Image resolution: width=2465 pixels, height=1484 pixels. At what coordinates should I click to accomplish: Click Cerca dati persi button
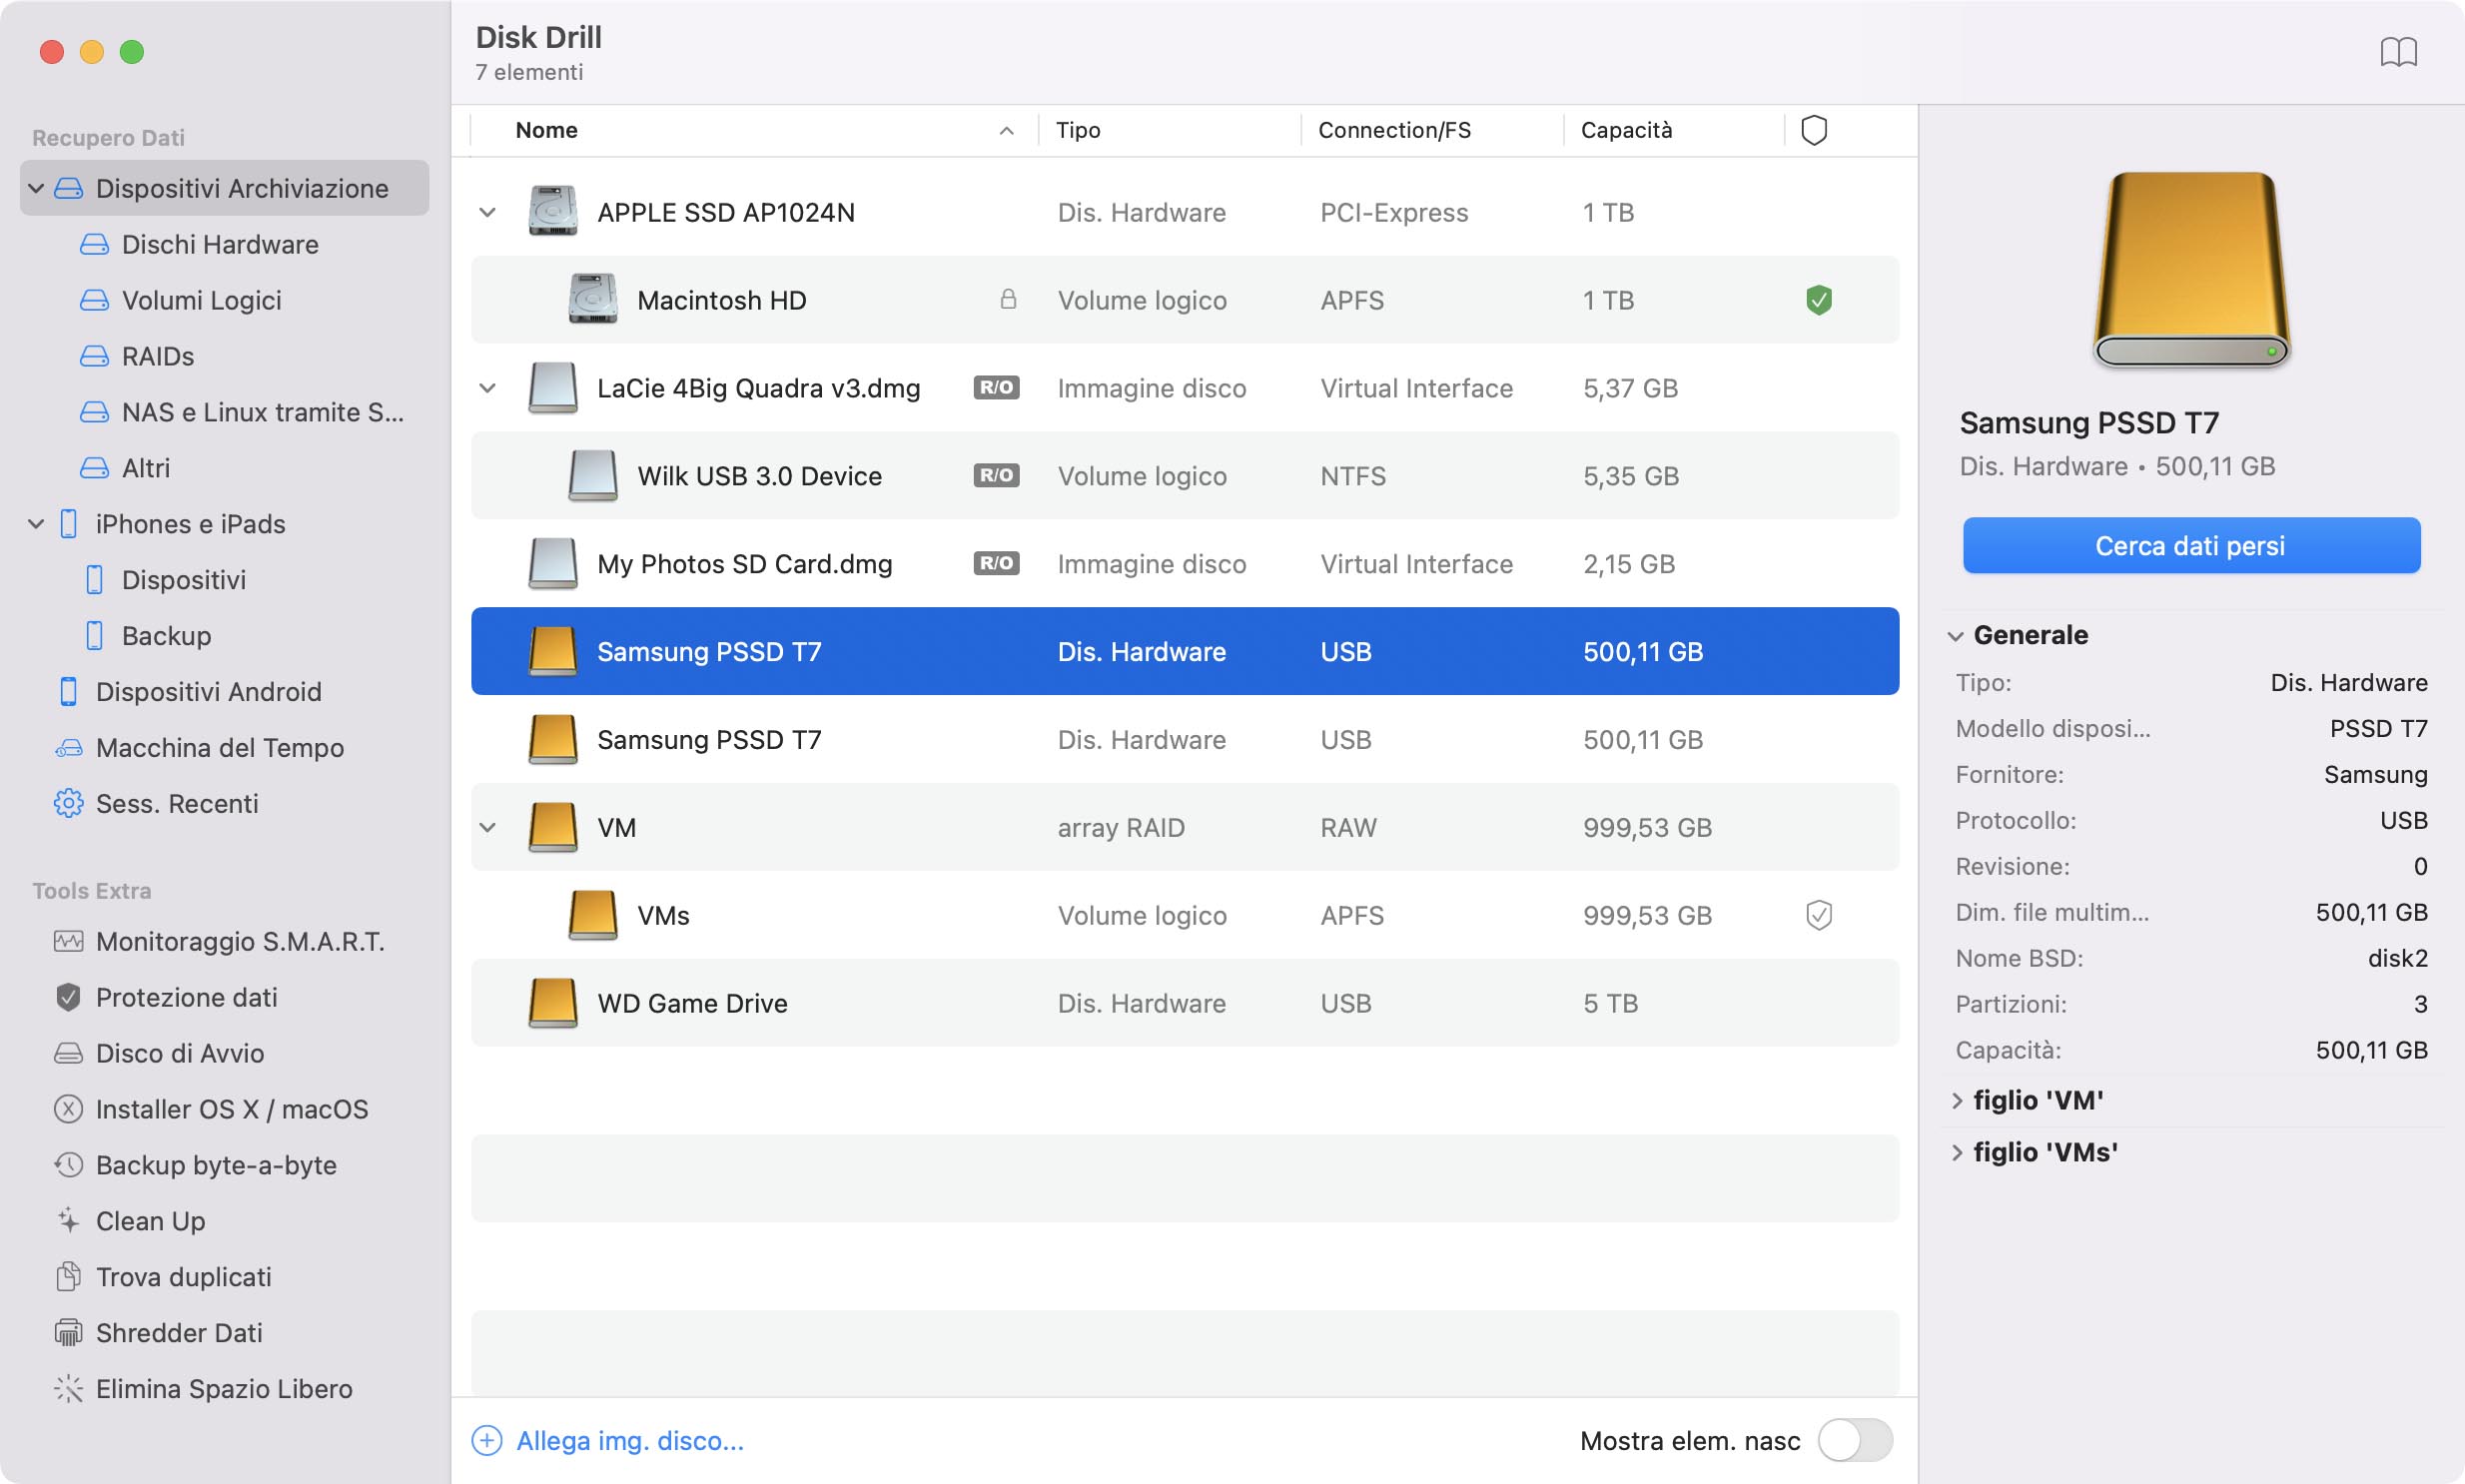tap(2191, 545)
